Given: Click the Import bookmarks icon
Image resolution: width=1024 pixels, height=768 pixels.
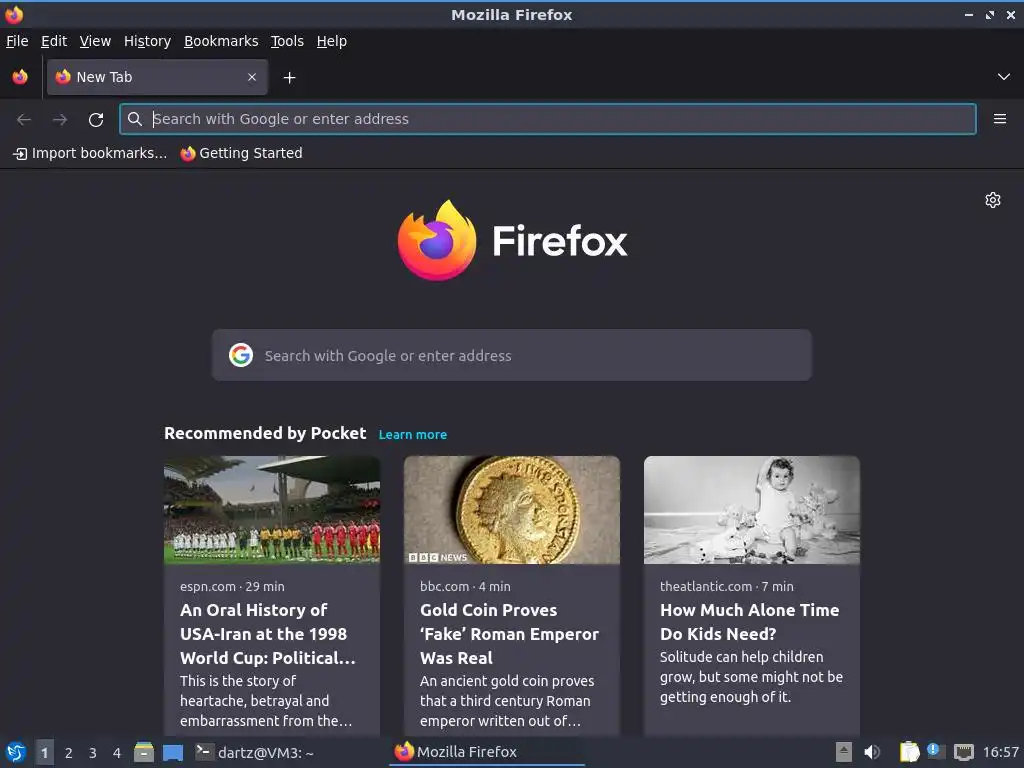Looking at the screenshot, I should click(20, 153).
